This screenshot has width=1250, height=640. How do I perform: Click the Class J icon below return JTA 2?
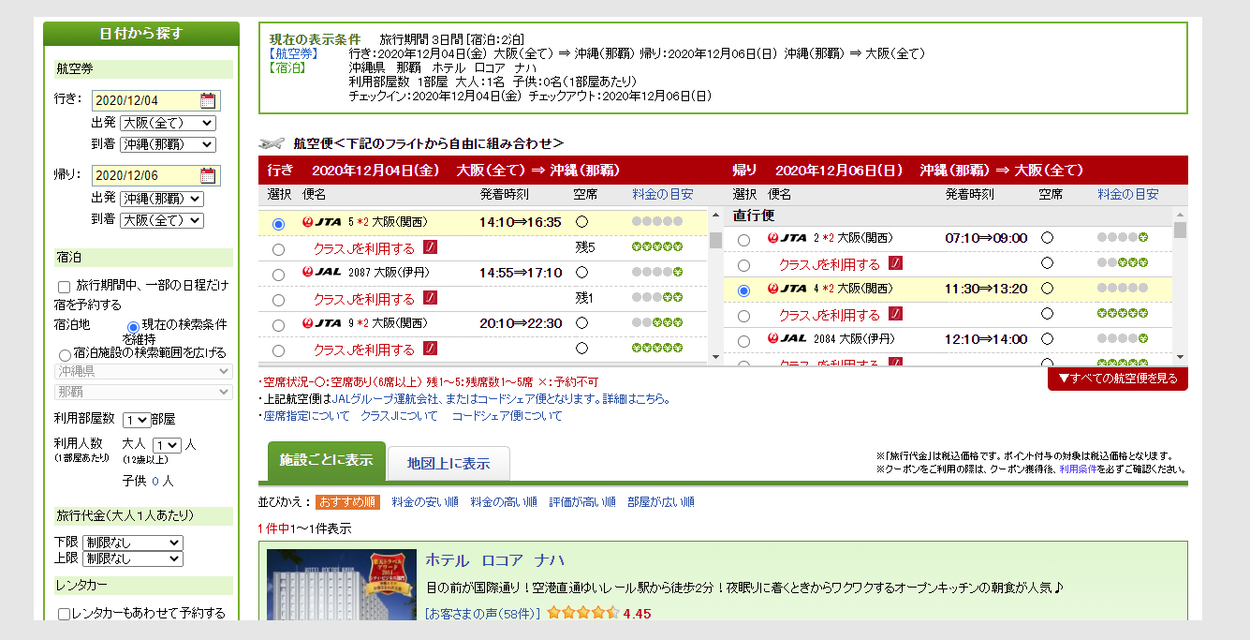click(x=896, y=264)
